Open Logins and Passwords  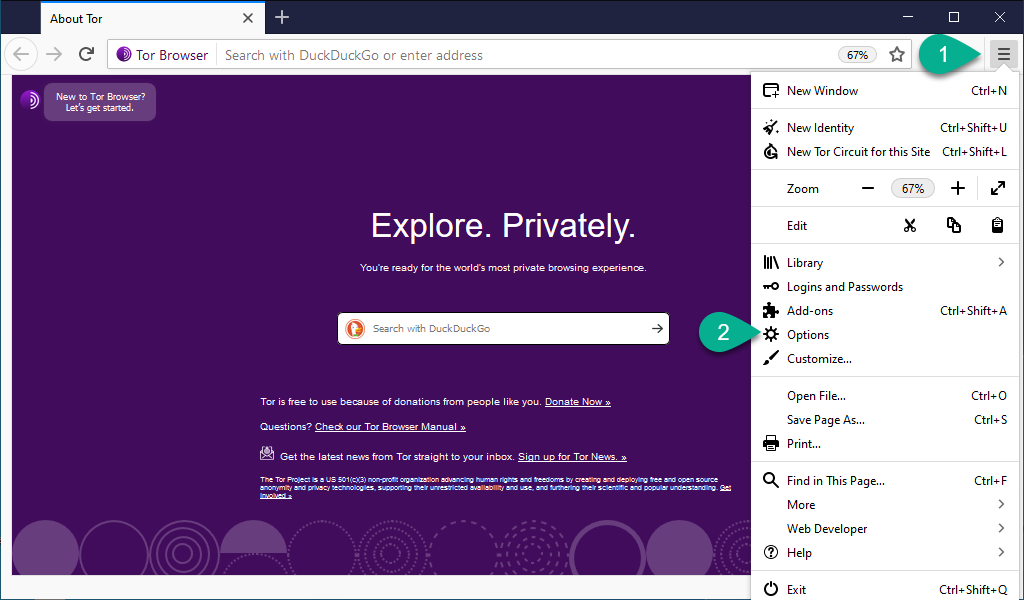[x=885, y=287]
